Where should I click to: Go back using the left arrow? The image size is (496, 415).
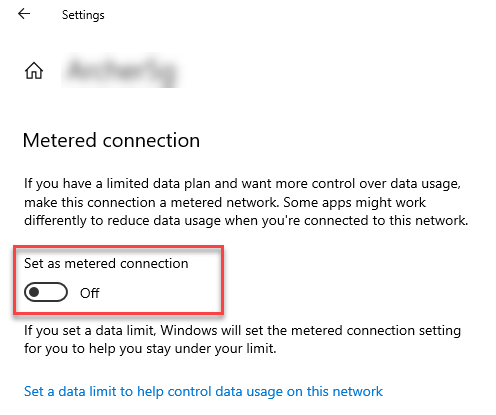tap(24, 14)
